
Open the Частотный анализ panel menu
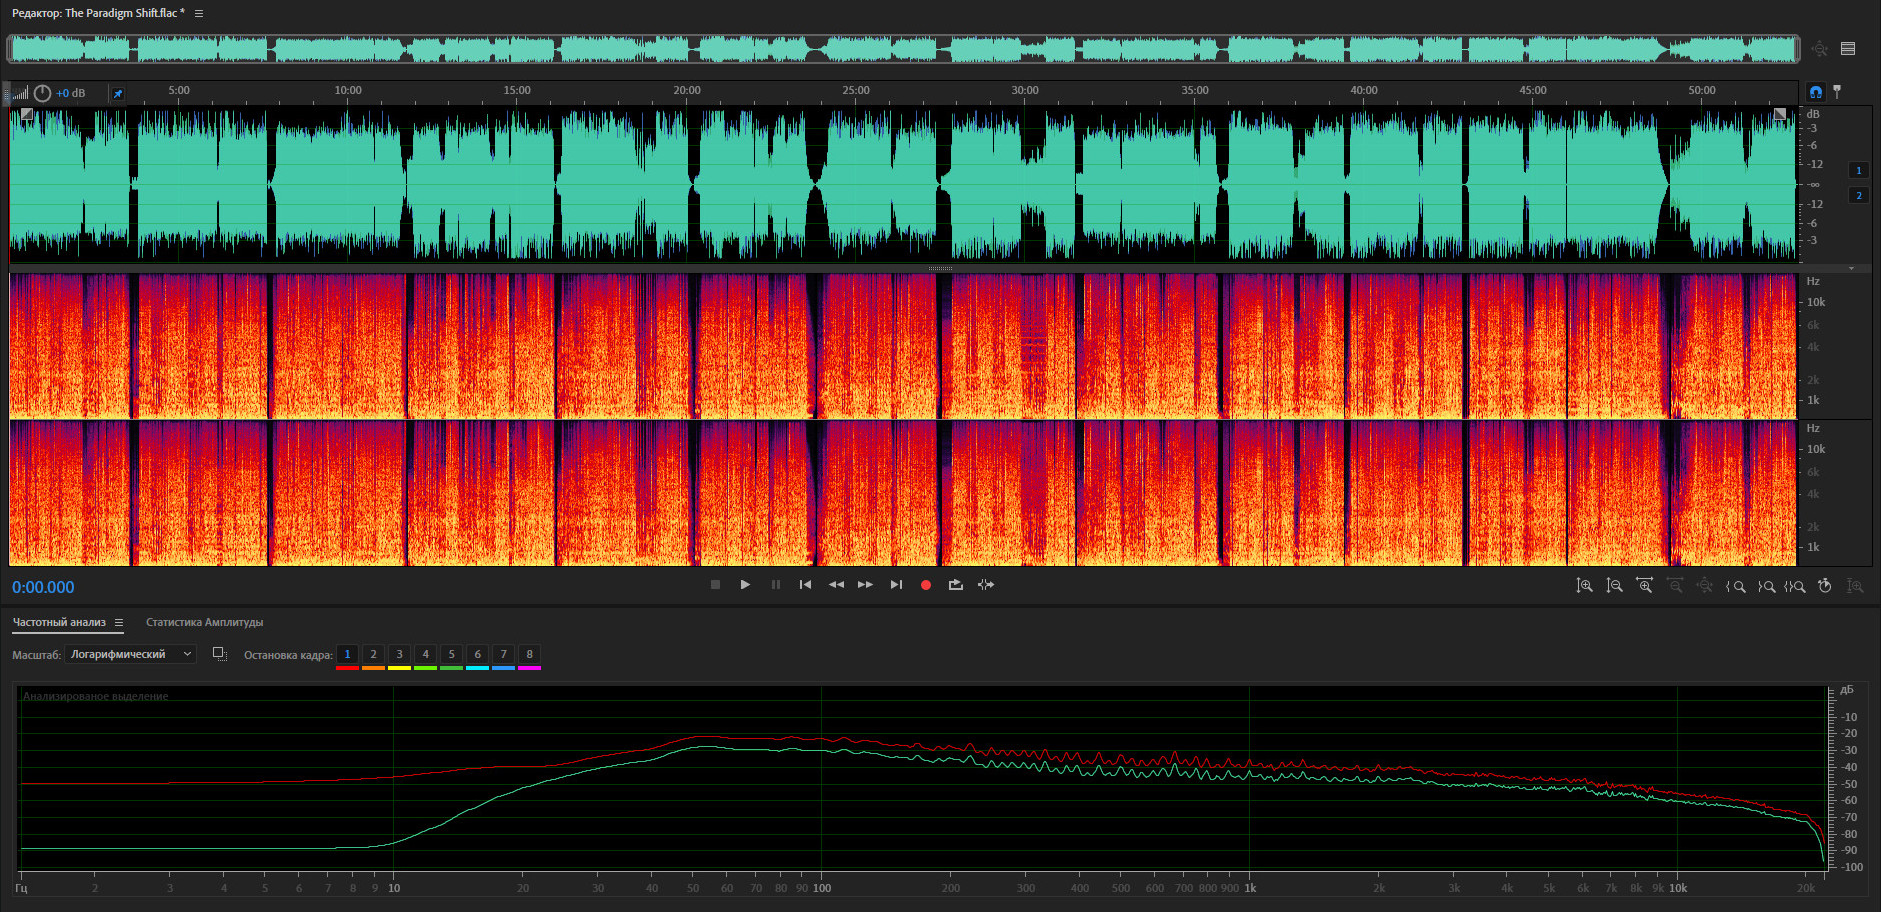tap(119, 623)
